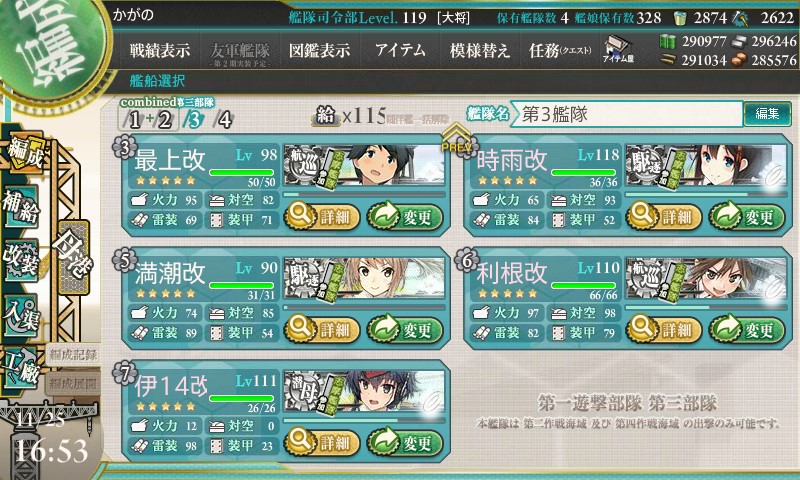Click the 編集 fleet name edit button

pyautogui.click(x=767, y=114)
